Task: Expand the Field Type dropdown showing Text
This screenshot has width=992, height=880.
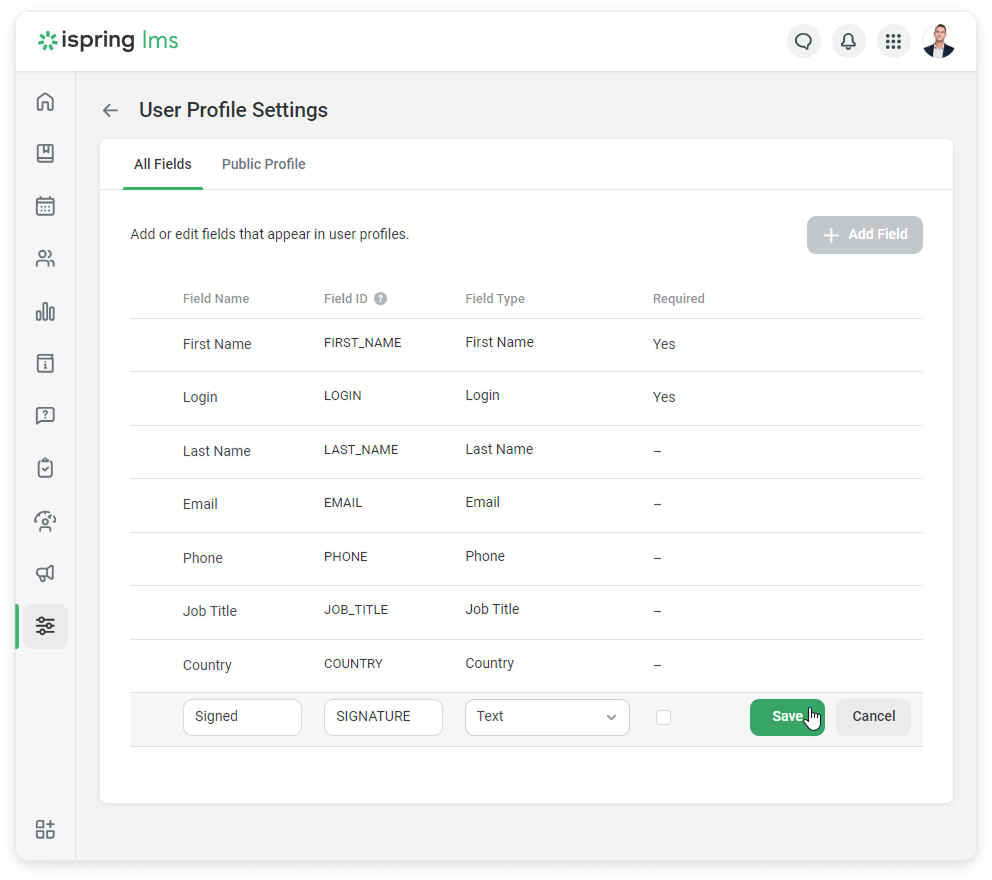Action: 547,717
